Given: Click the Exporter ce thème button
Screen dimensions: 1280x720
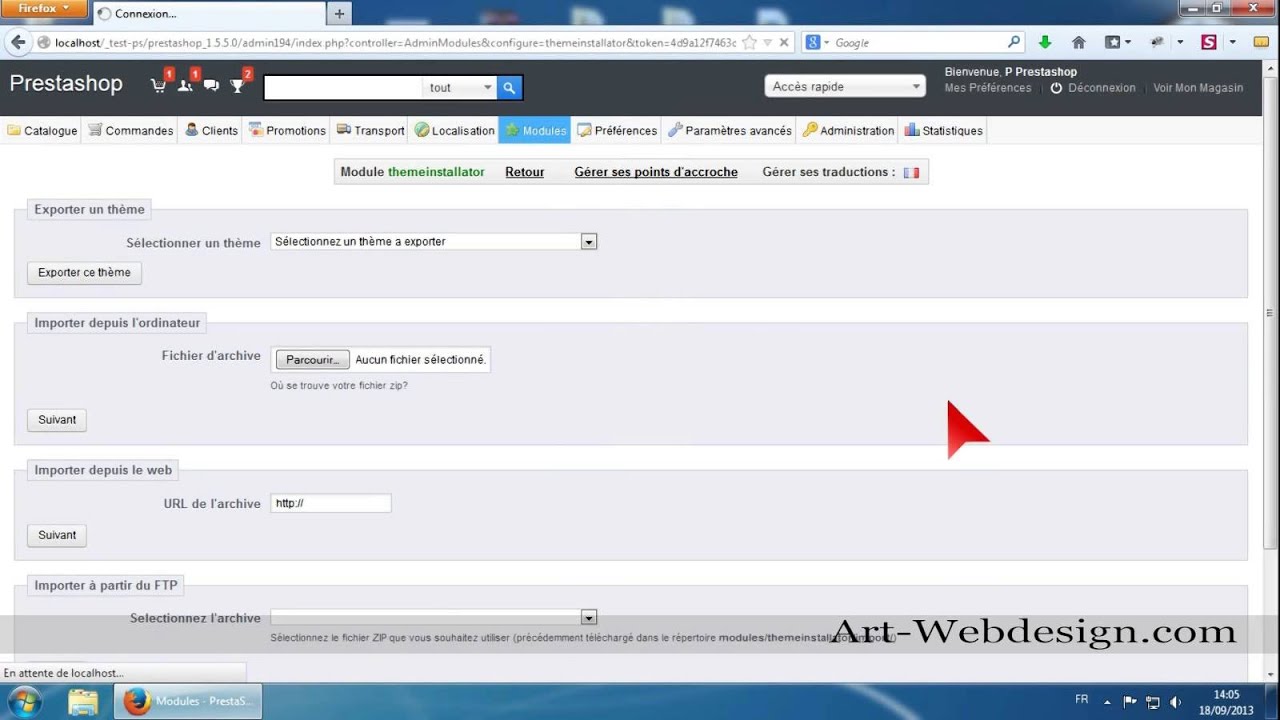Looking at the screenshot, I should (x=84, y=273).
